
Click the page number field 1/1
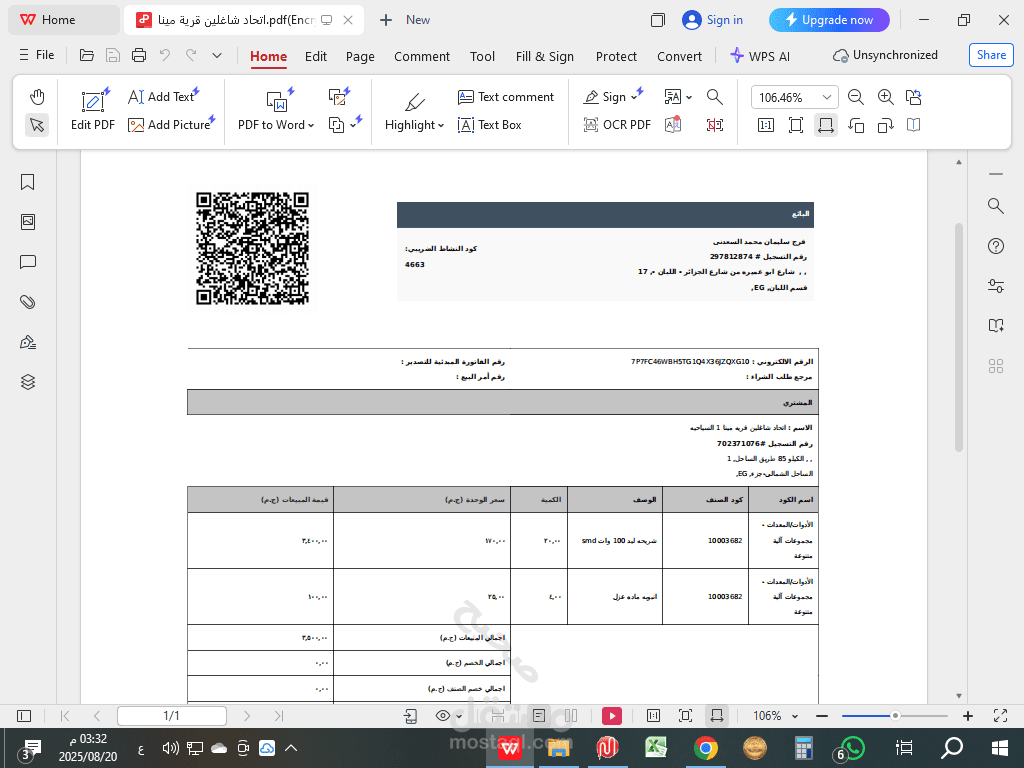click(x=172, y=716)
